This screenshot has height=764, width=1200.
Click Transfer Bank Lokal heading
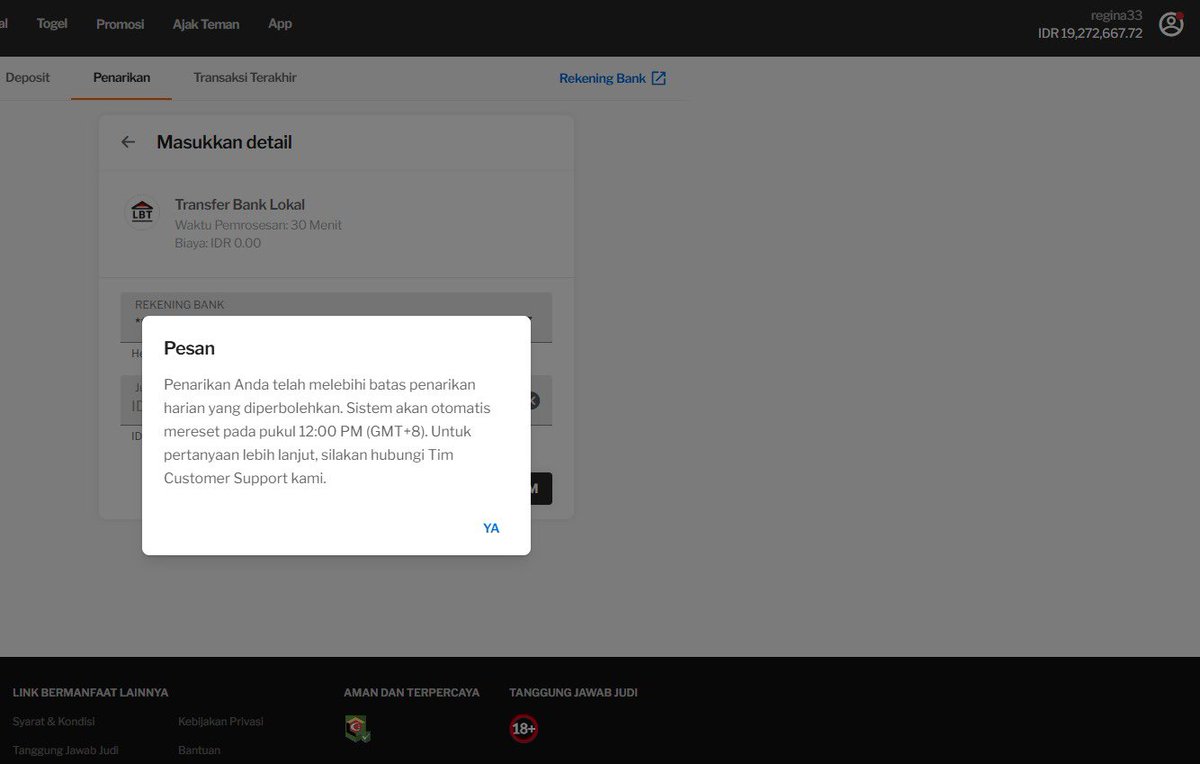coord(240,204)
